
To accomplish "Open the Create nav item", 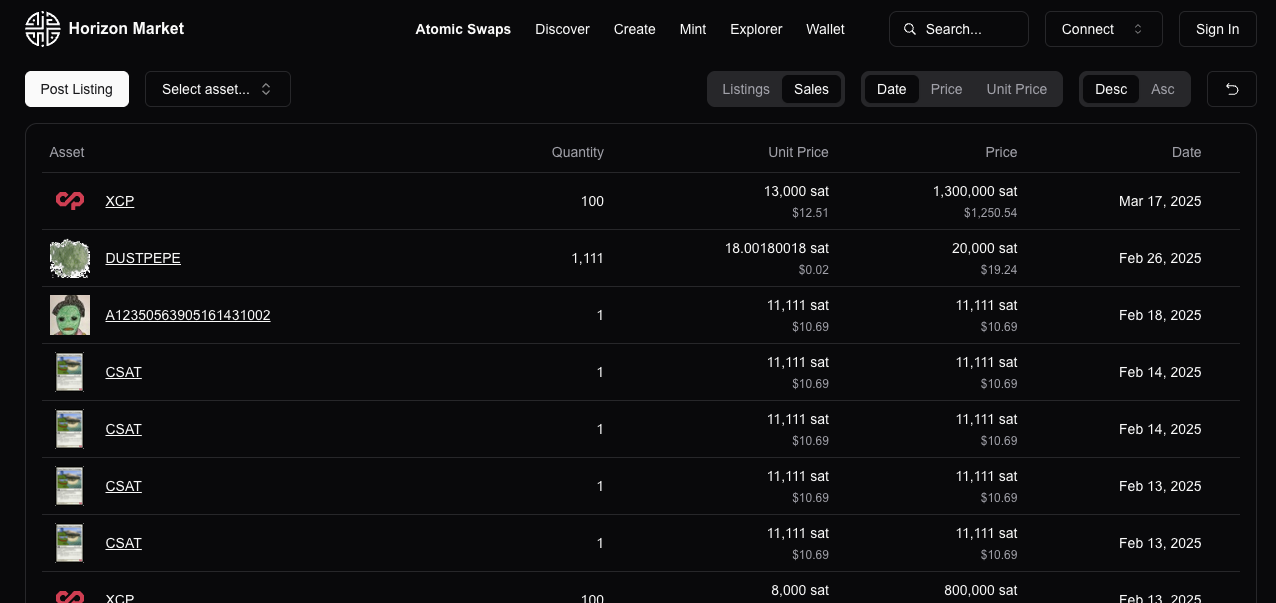I will click(x=635, y=29).
